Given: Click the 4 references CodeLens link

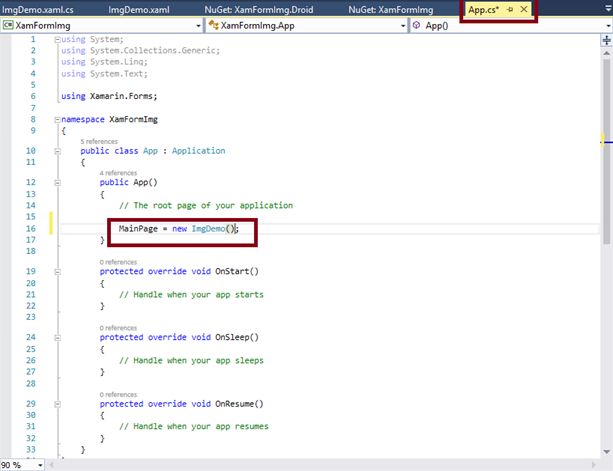Looking at the screenshot, I should 118,173.
